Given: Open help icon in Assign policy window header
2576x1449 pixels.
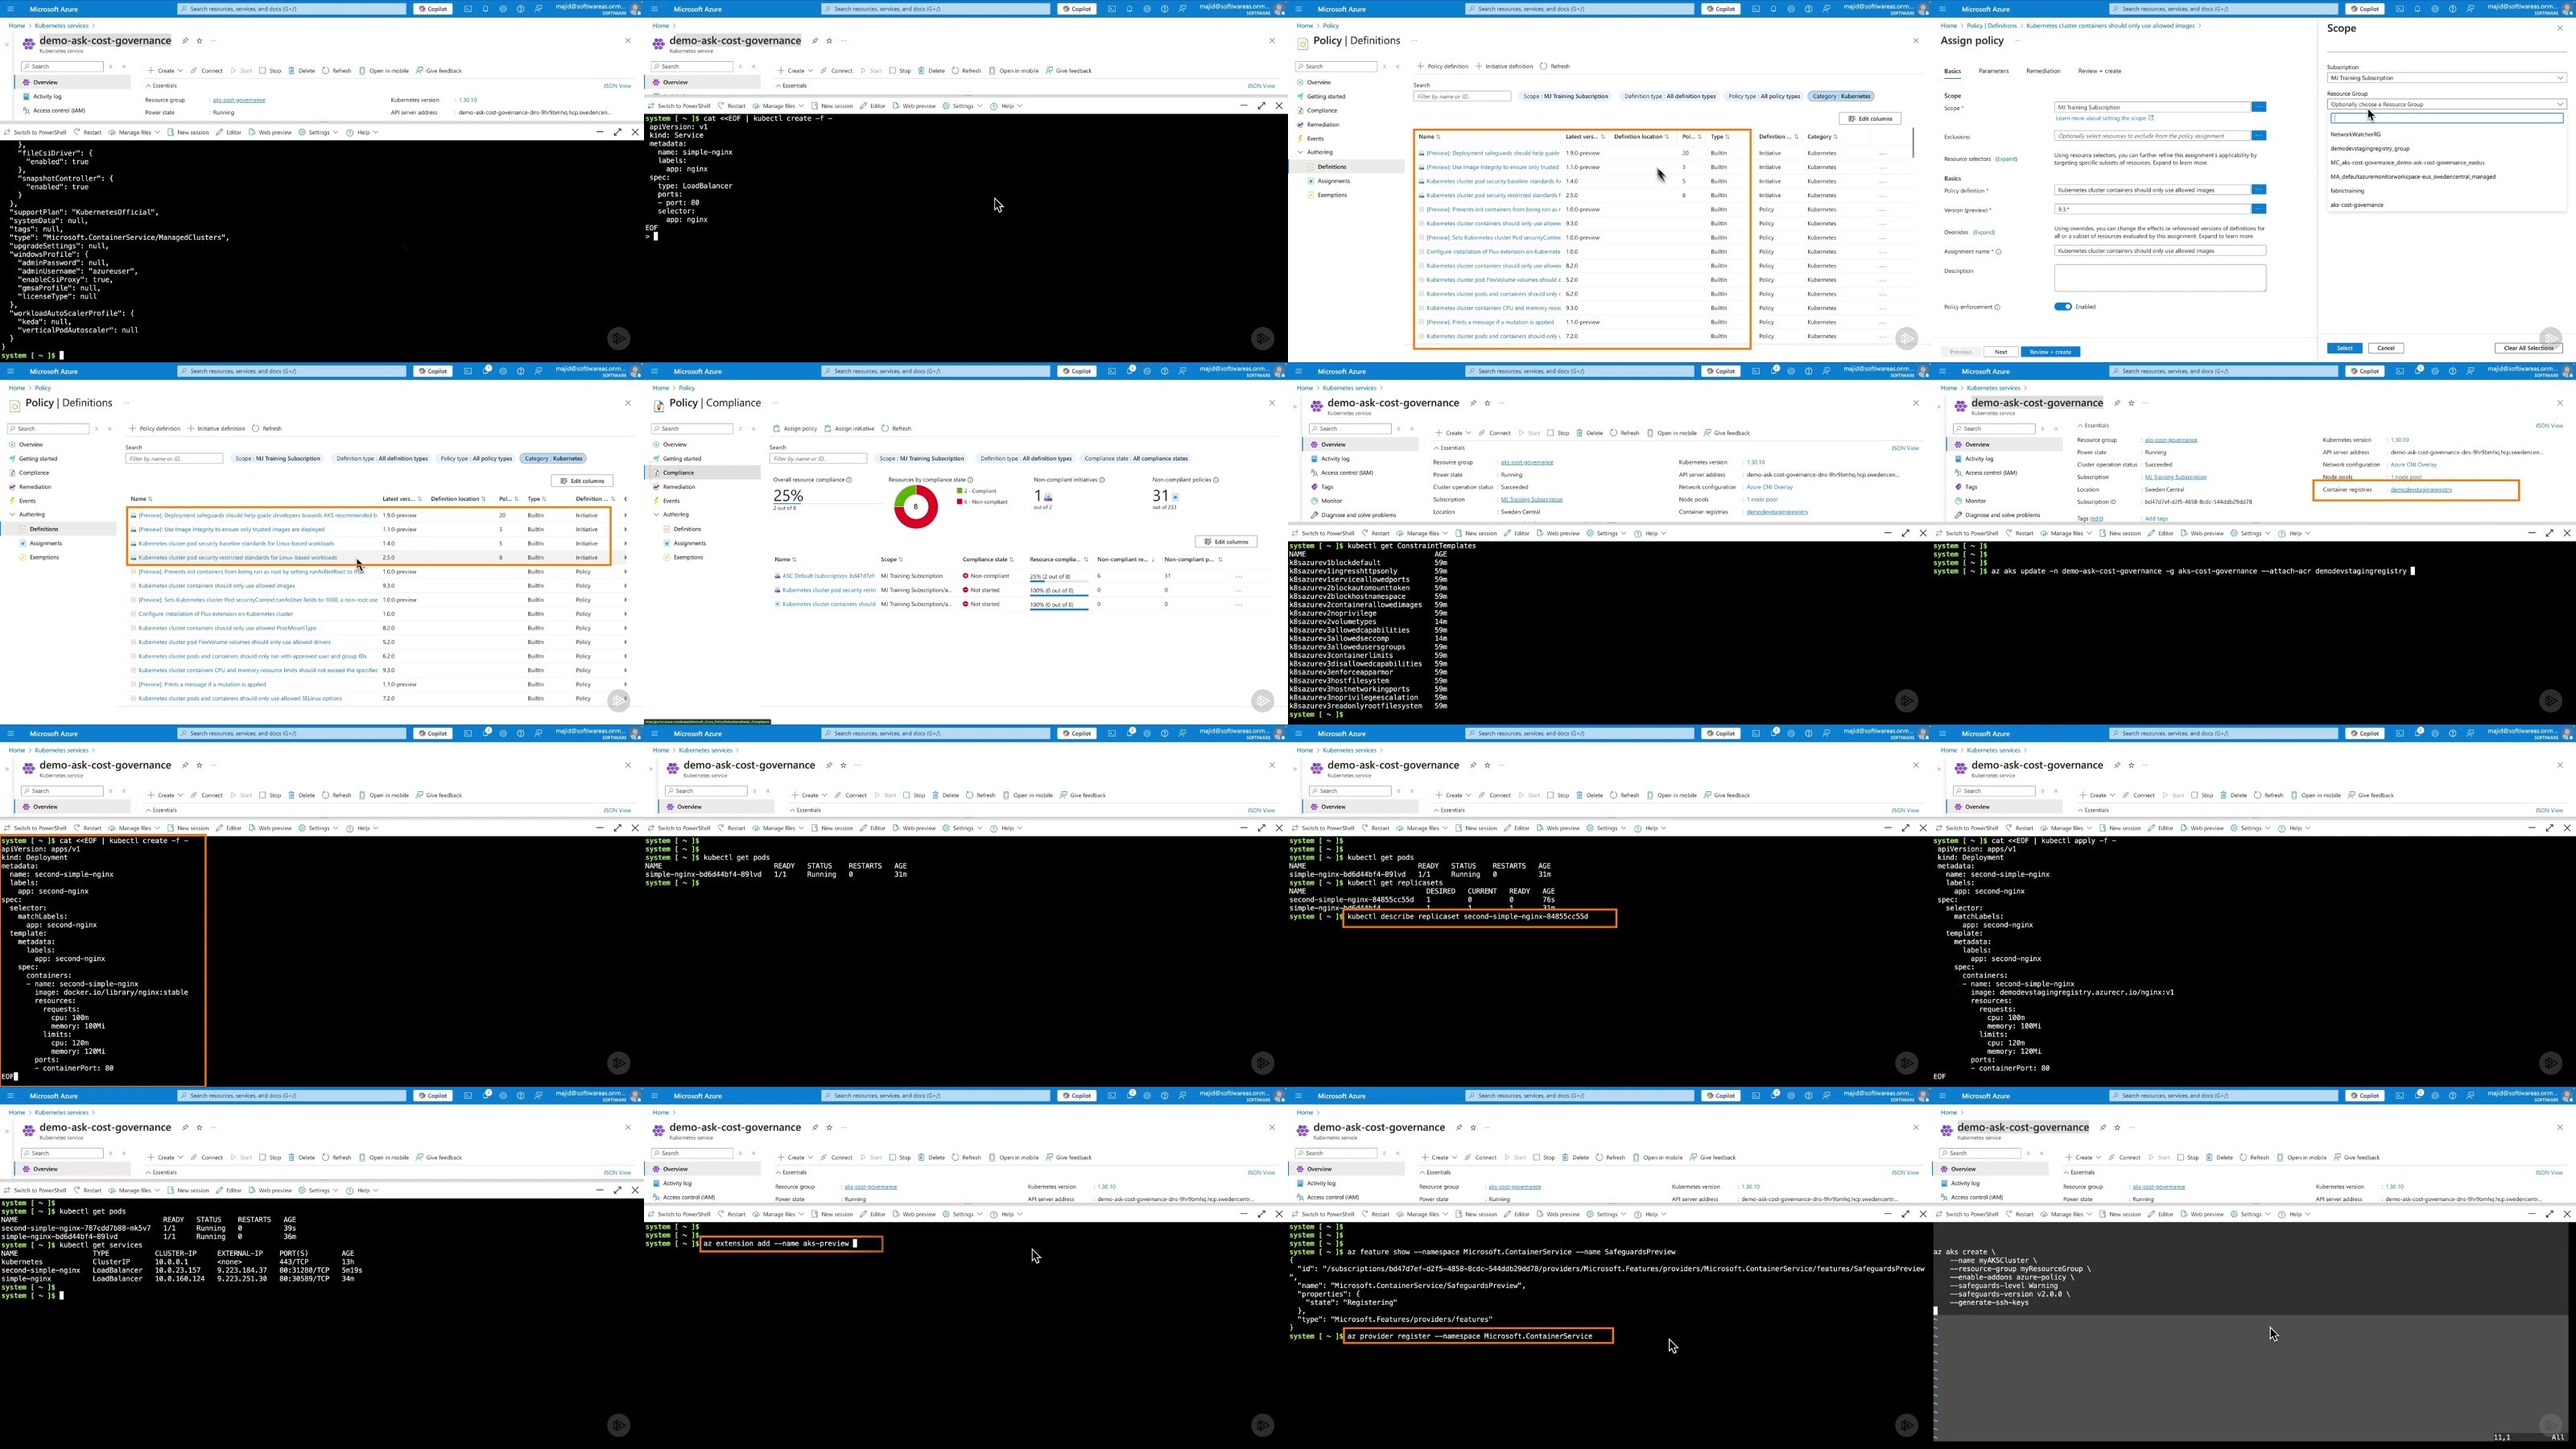Looking at the screenshot, I should pos(2452,9).
